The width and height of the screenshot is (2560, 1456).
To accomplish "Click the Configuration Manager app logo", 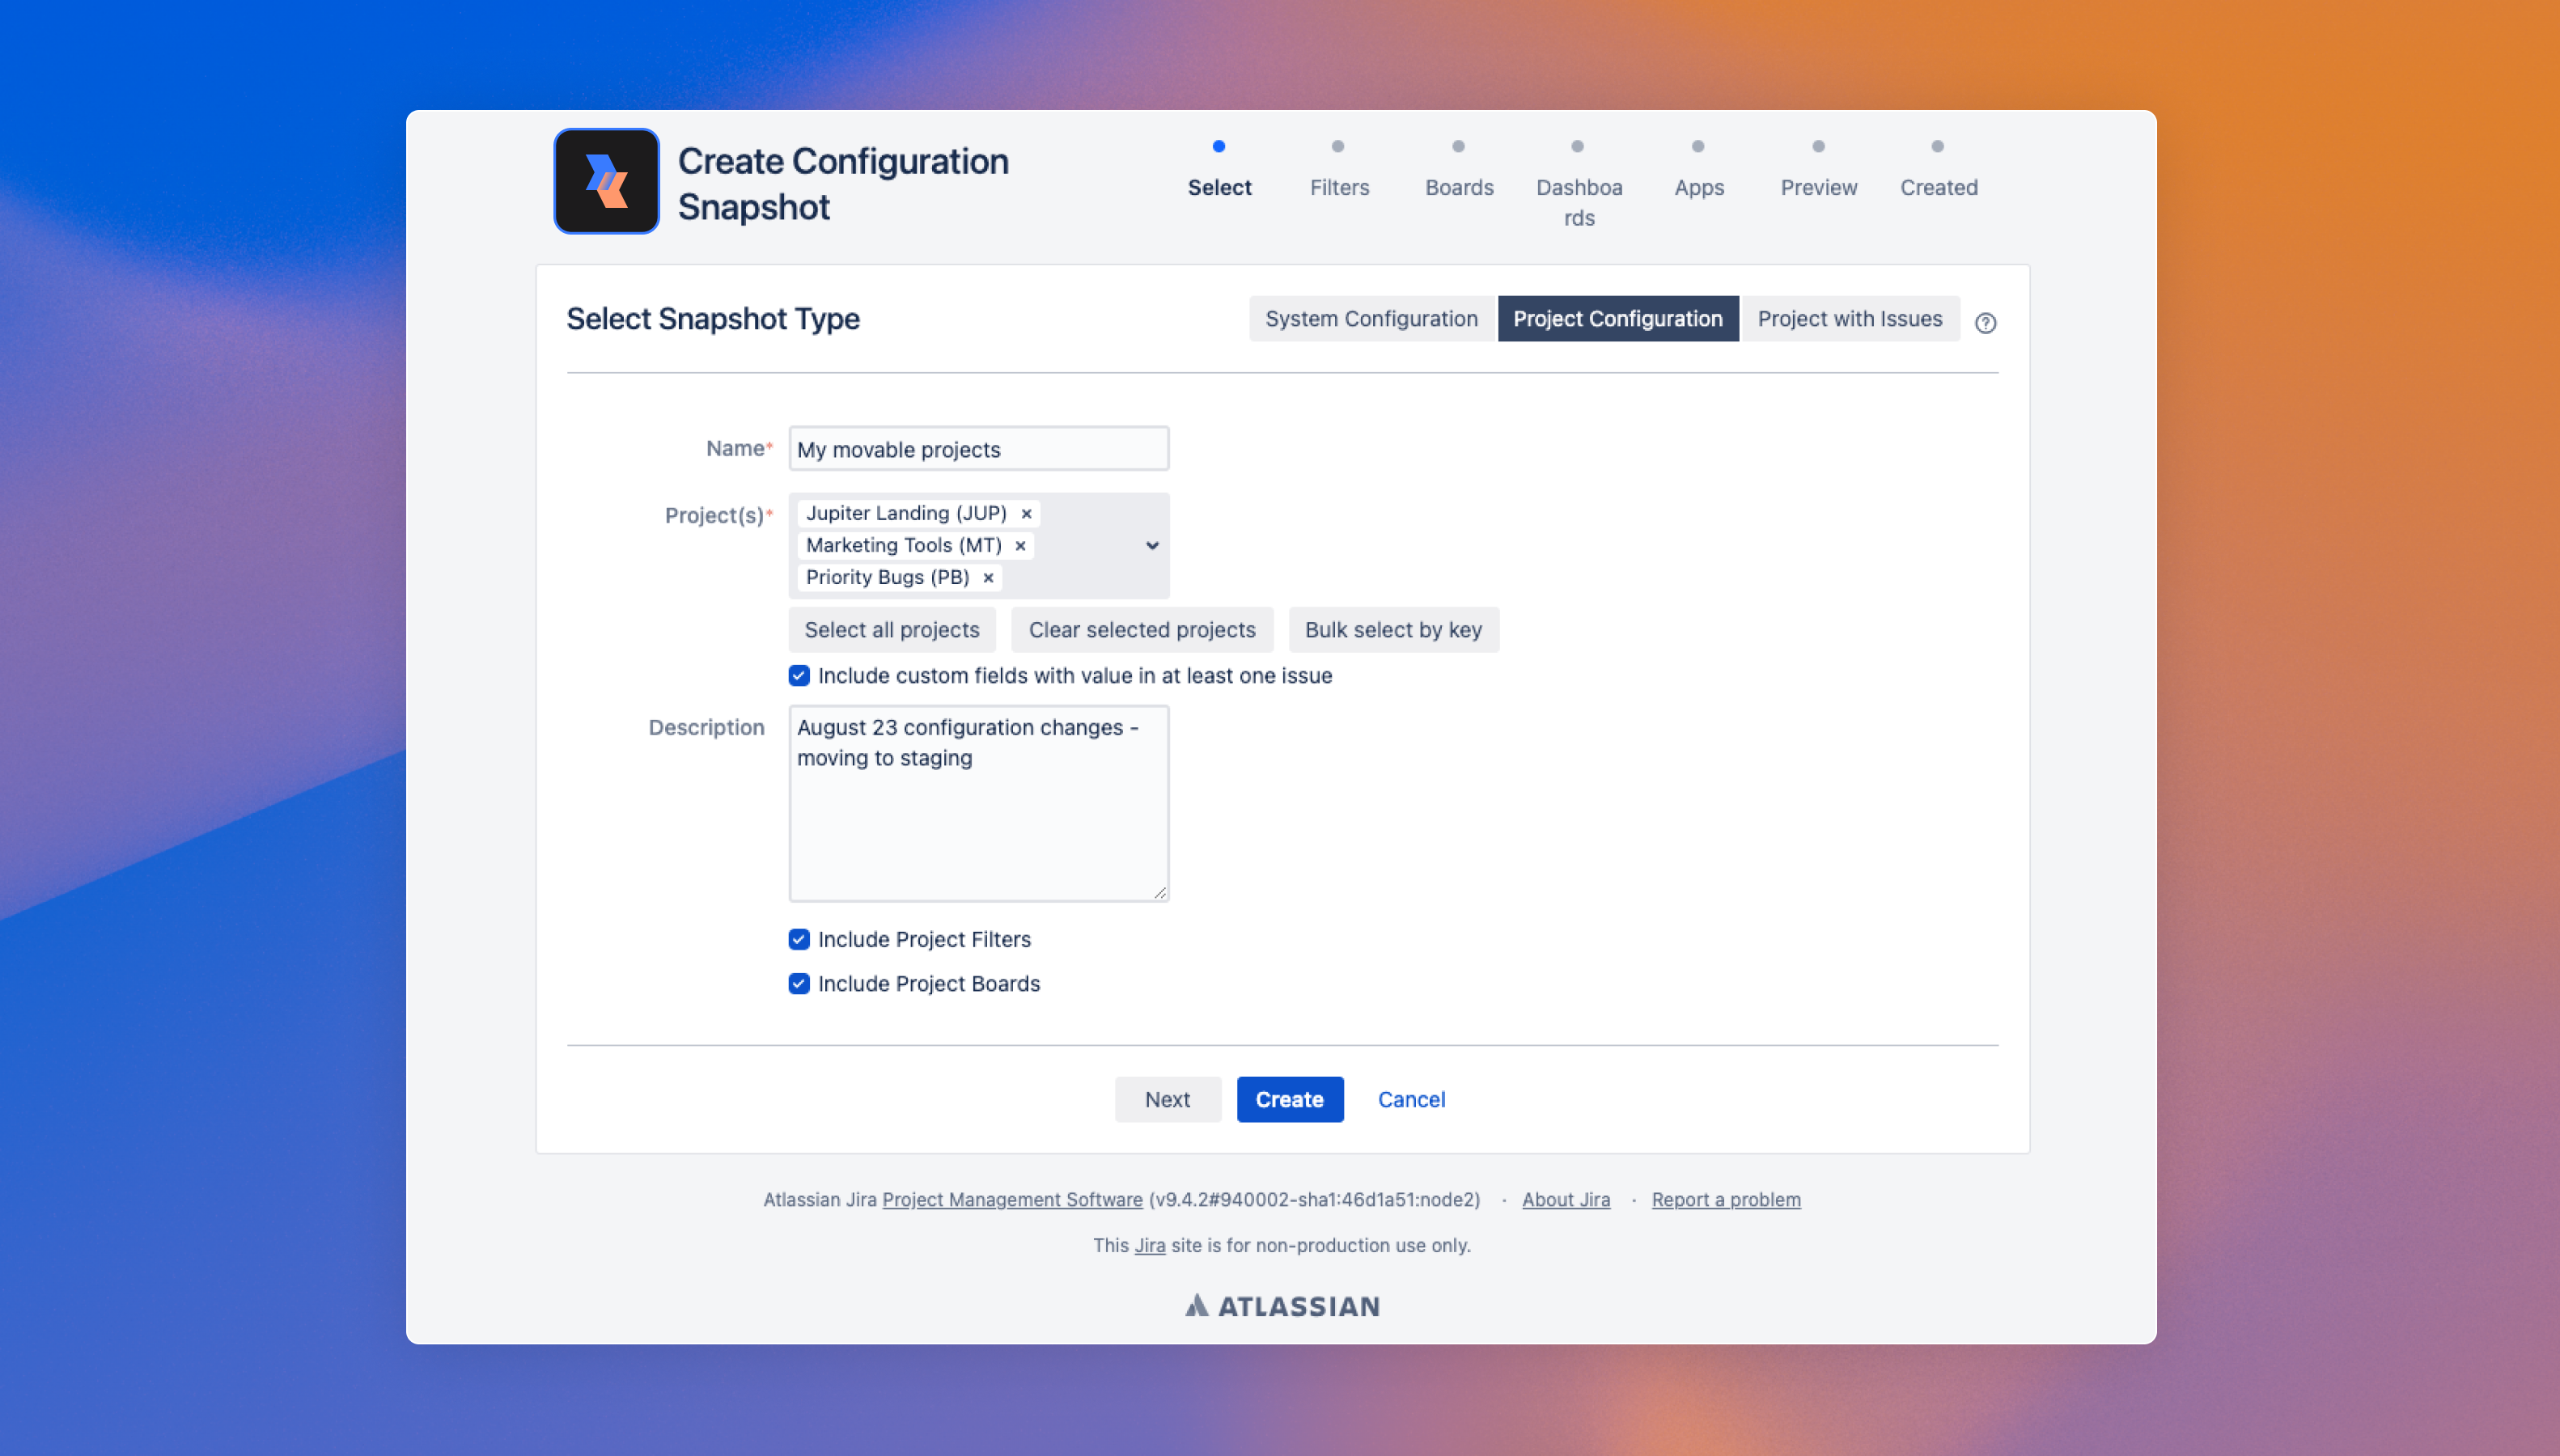I will (606, 181).
